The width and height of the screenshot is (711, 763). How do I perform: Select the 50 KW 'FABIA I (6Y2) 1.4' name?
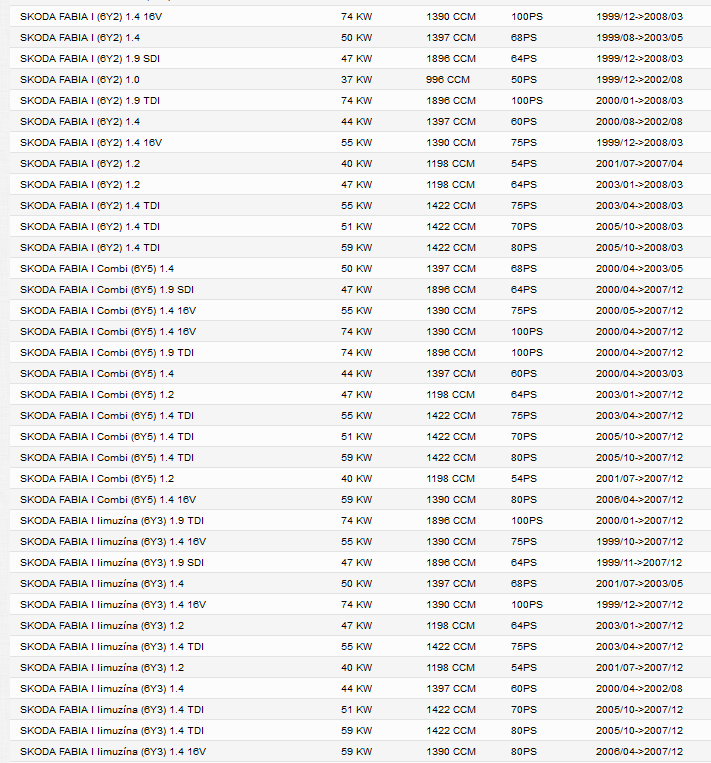pos(80,38)
